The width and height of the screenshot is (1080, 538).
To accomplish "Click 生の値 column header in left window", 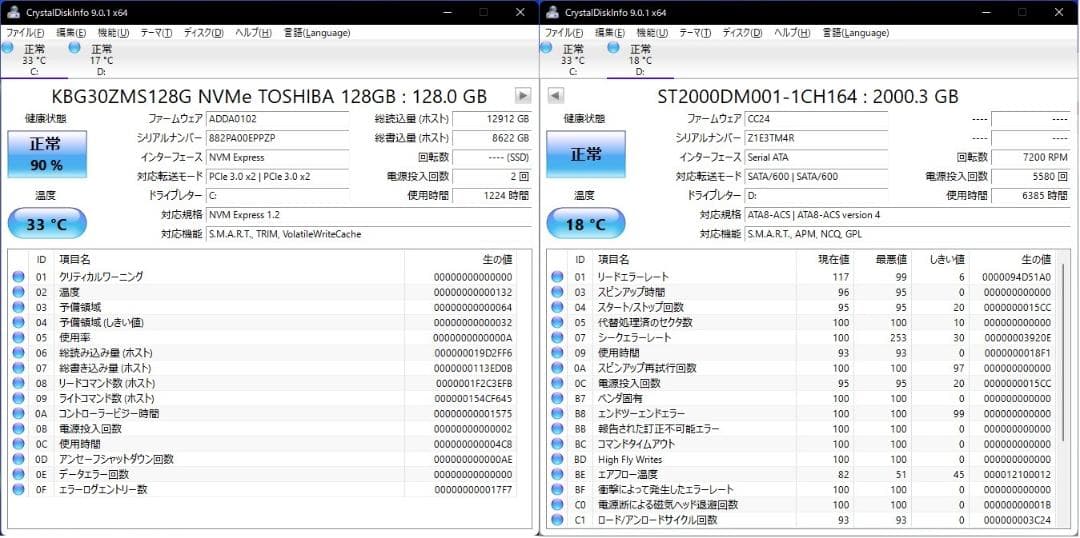I will 460,259.
